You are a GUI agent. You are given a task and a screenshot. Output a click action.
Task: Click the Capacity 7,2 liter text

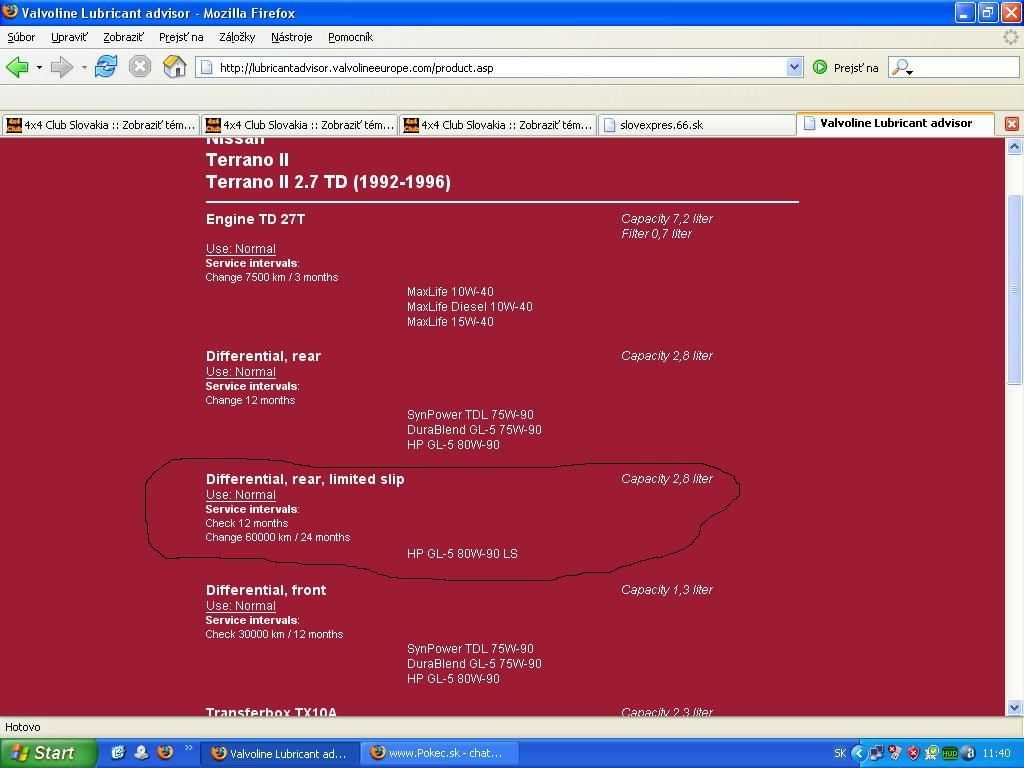[x=667, y=219]
